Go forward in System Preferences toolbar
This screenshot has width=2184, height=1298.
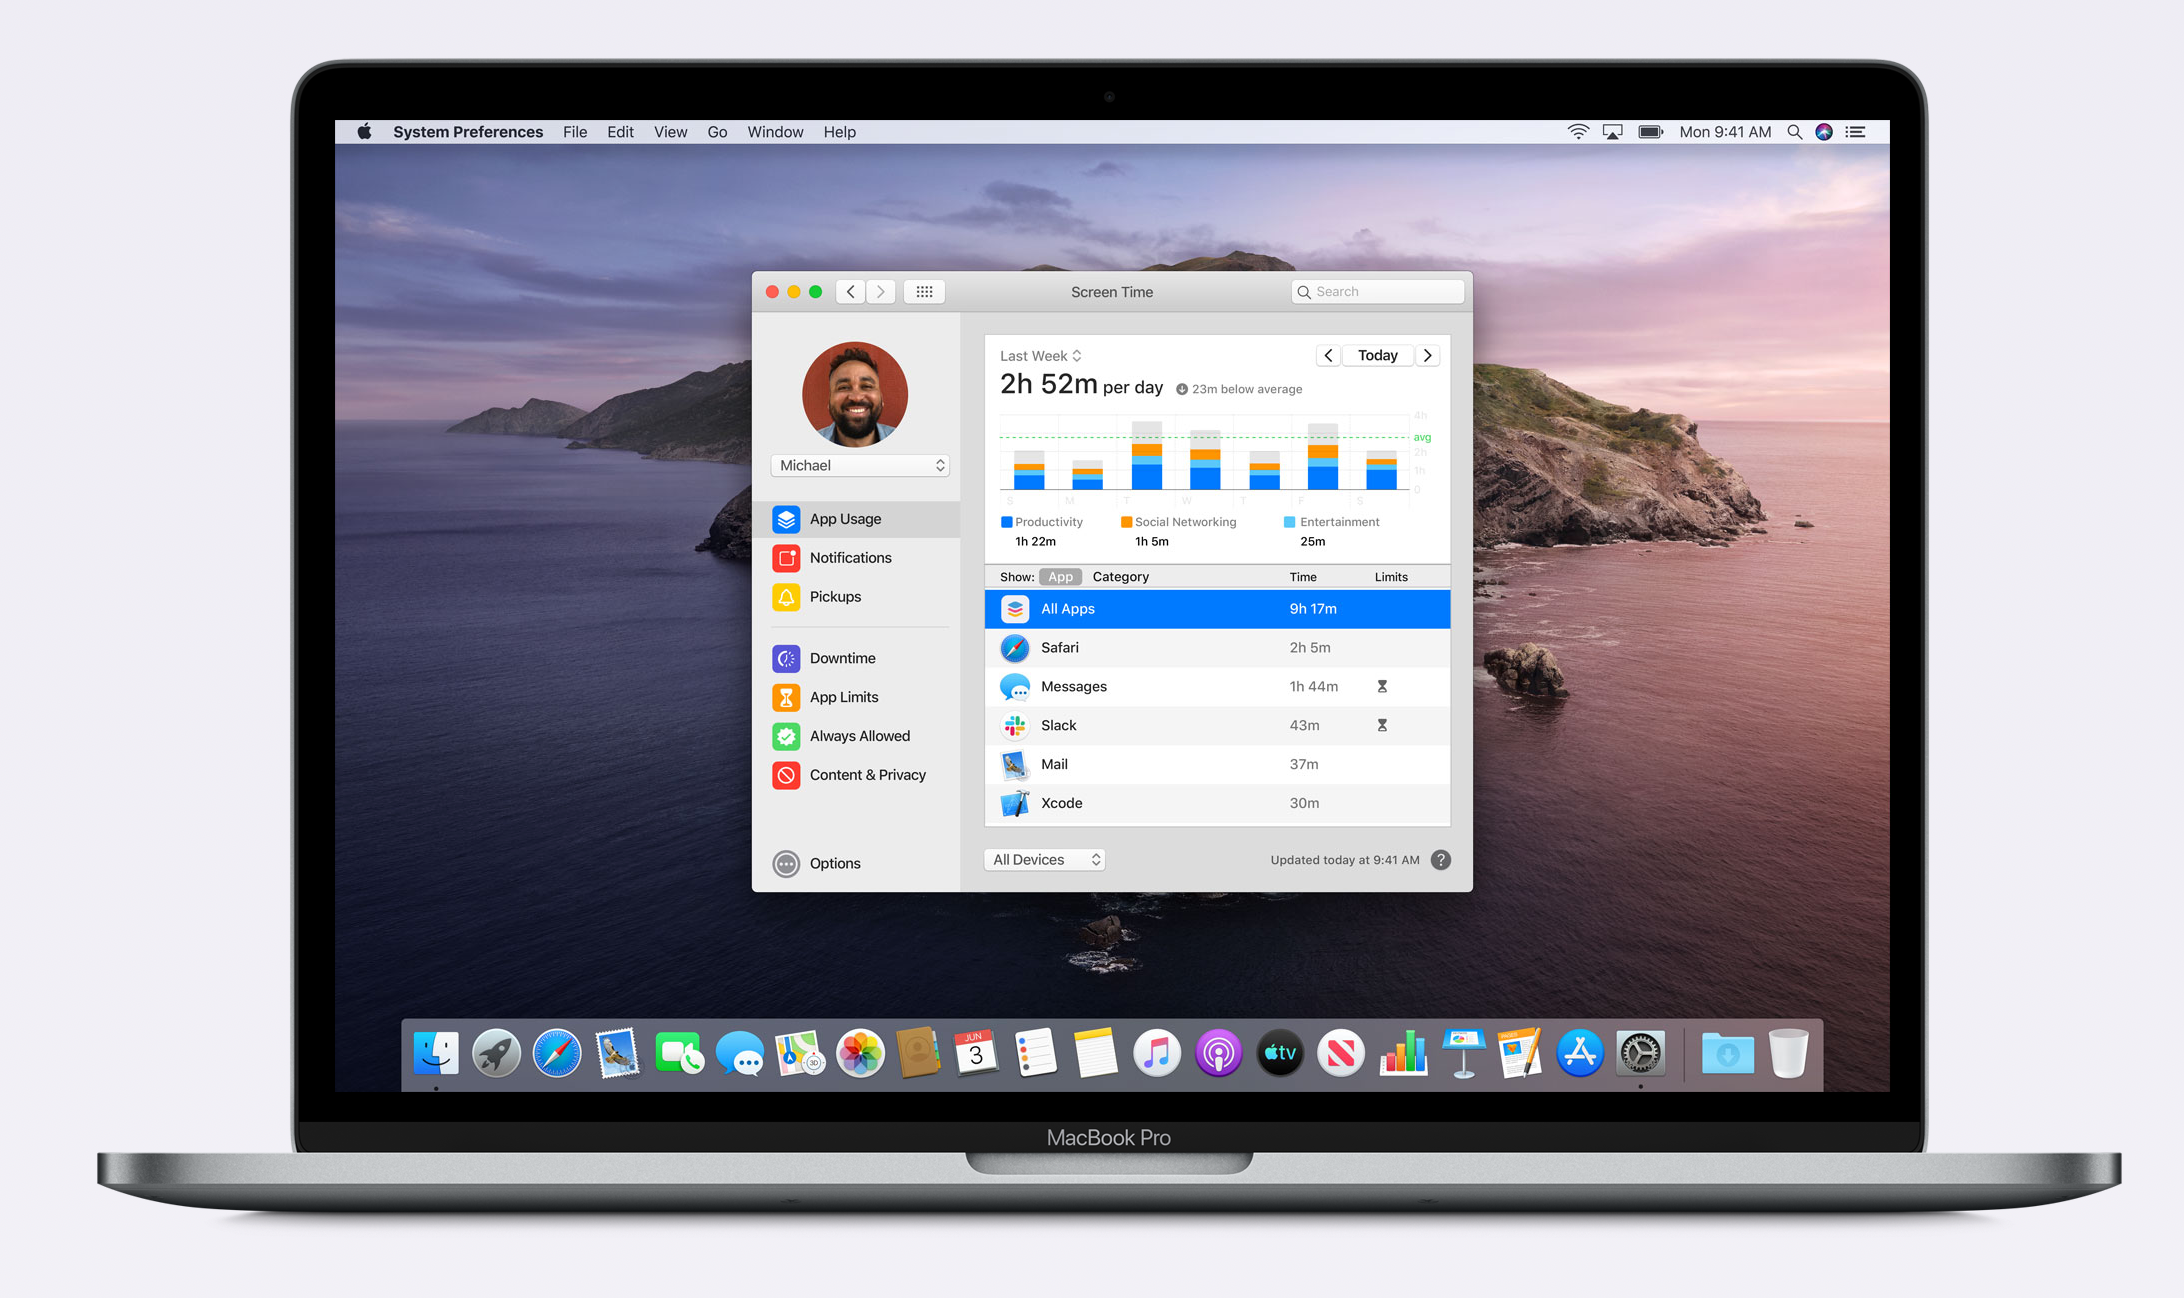point(880,292)
